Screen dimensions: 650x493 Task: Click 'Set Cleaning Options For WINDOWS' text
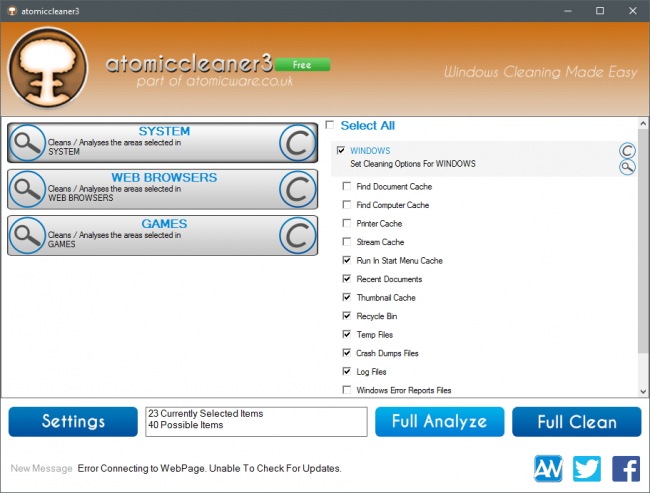[413, 164]
